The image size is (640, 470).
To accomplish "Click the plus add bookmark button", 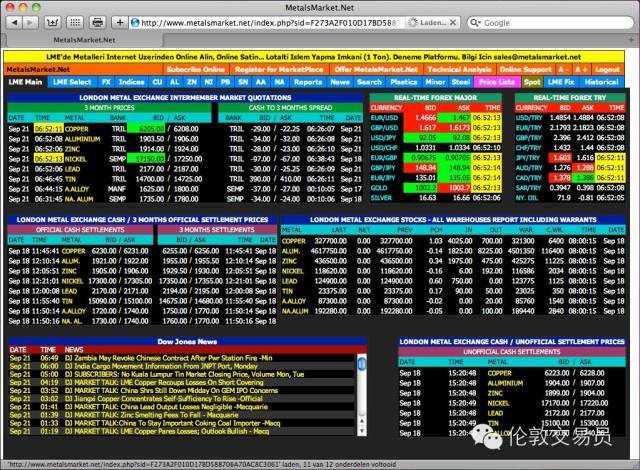I will pyautogui.click(x=120, y=22).
